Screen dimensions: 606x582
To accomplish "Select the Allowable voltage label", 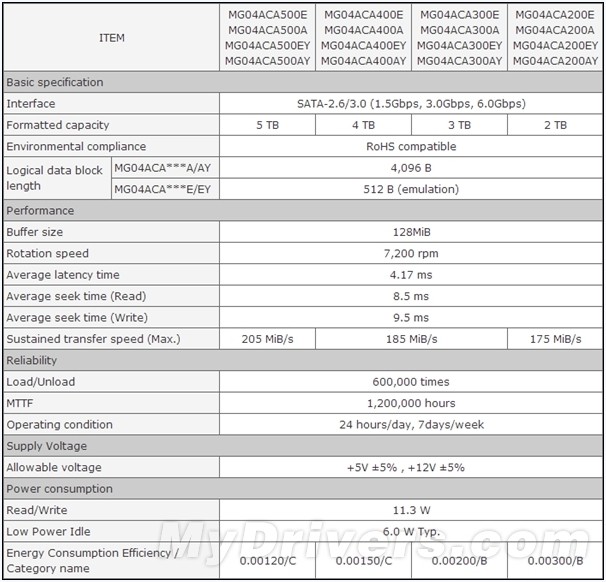I will 54,467.
